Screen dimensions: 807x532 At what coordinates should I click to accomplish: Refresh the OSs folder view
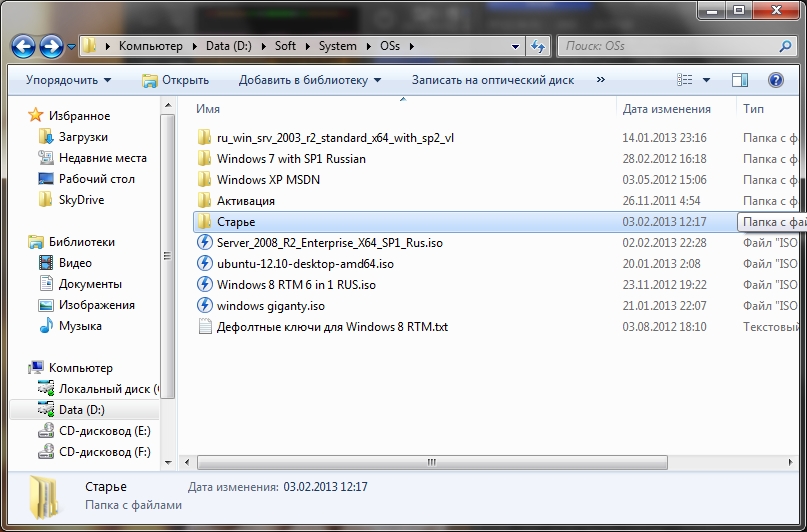[538, 46]
